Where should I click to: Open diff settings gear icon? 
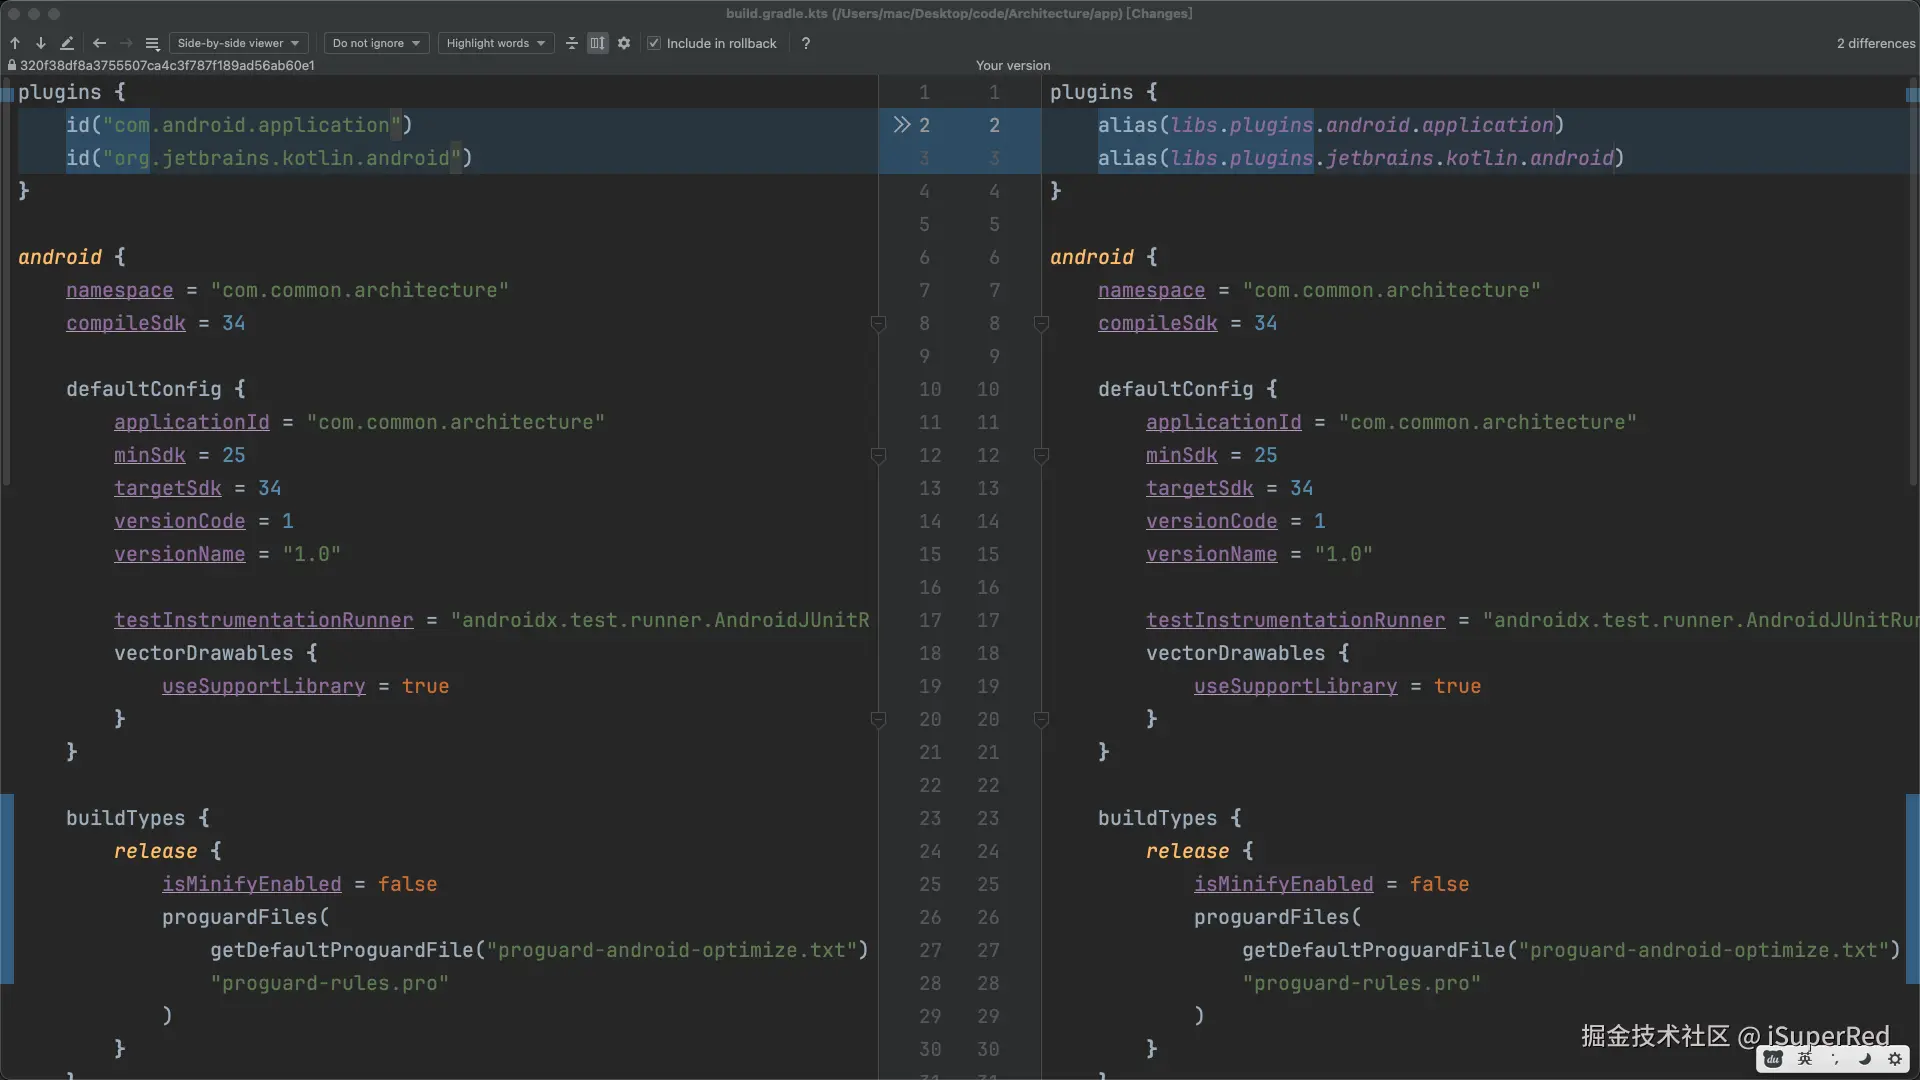coord(624,43)
